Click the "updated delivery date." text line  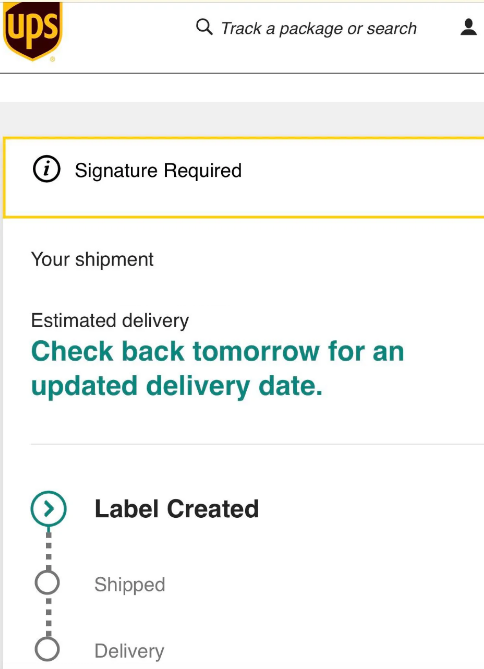point(177,386)
